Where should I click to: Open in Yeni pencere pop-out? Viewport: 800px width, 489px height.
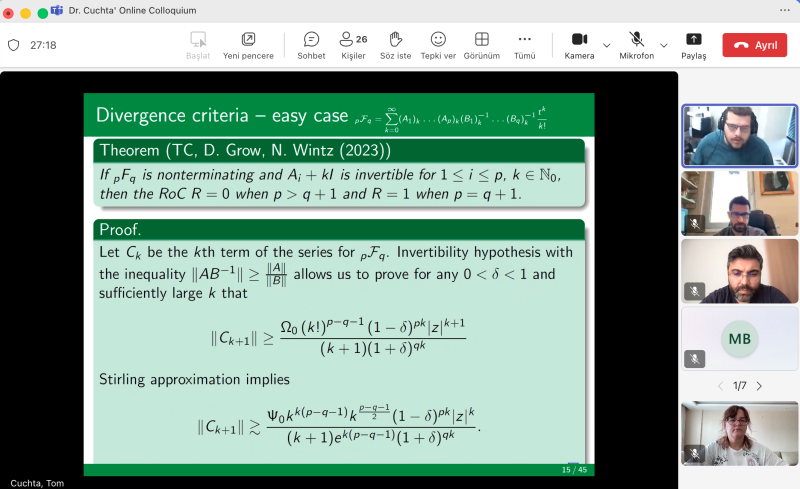tap(248, 45)
